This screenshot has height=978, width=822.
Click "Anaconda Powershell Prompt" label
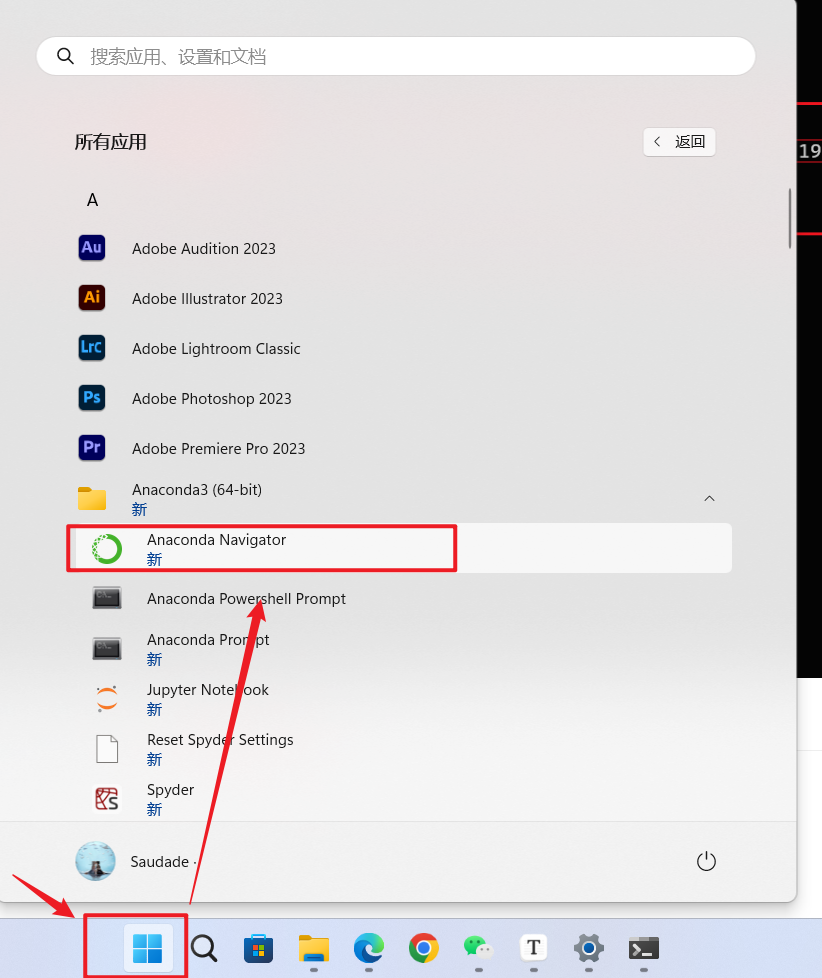(246, 599)
